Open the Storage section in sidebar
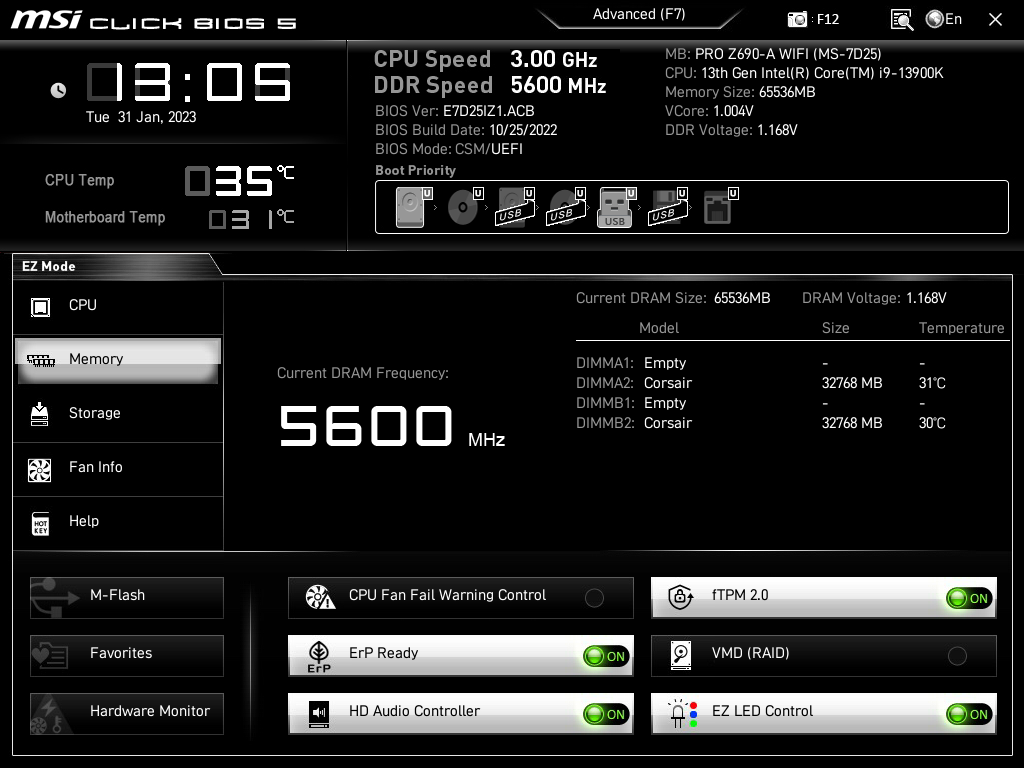The image size is (1024, 768). click(x=118, y=413)
